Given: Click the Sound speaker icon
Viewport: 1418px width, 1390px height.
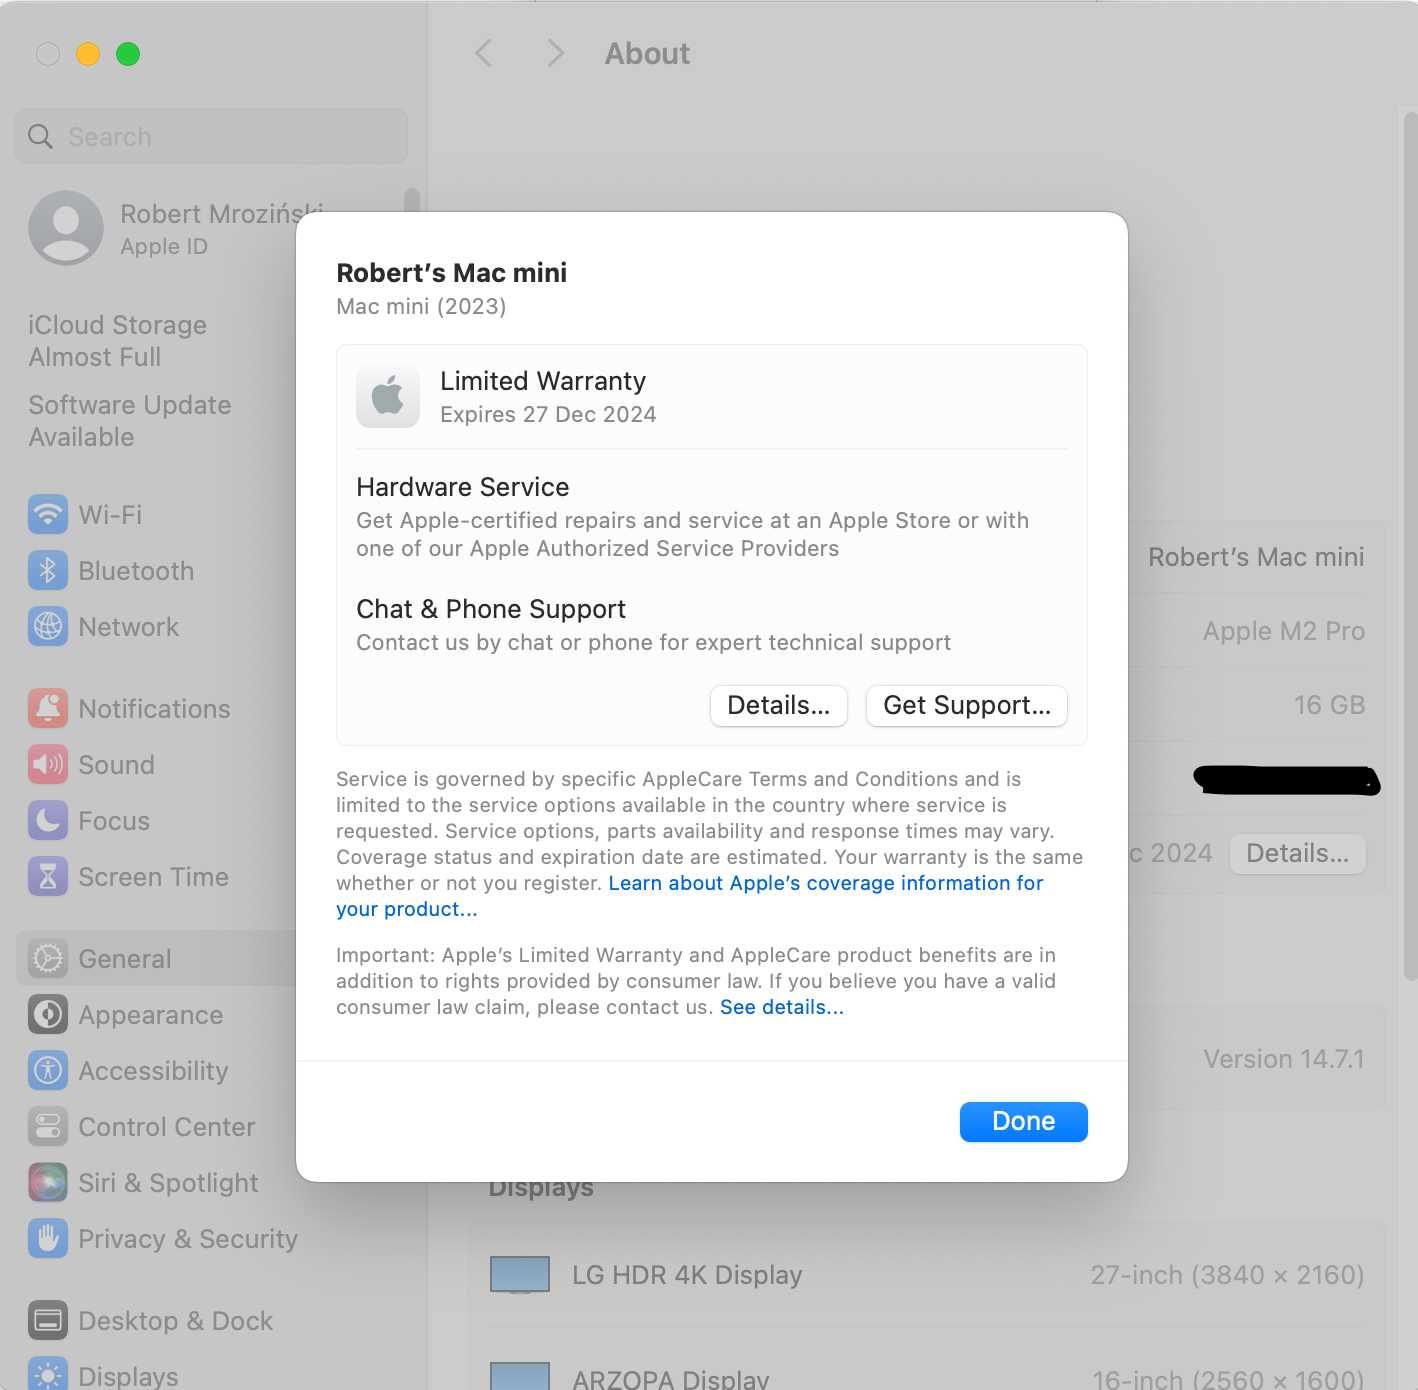Looking at the screenshot, I should (48, 765).
